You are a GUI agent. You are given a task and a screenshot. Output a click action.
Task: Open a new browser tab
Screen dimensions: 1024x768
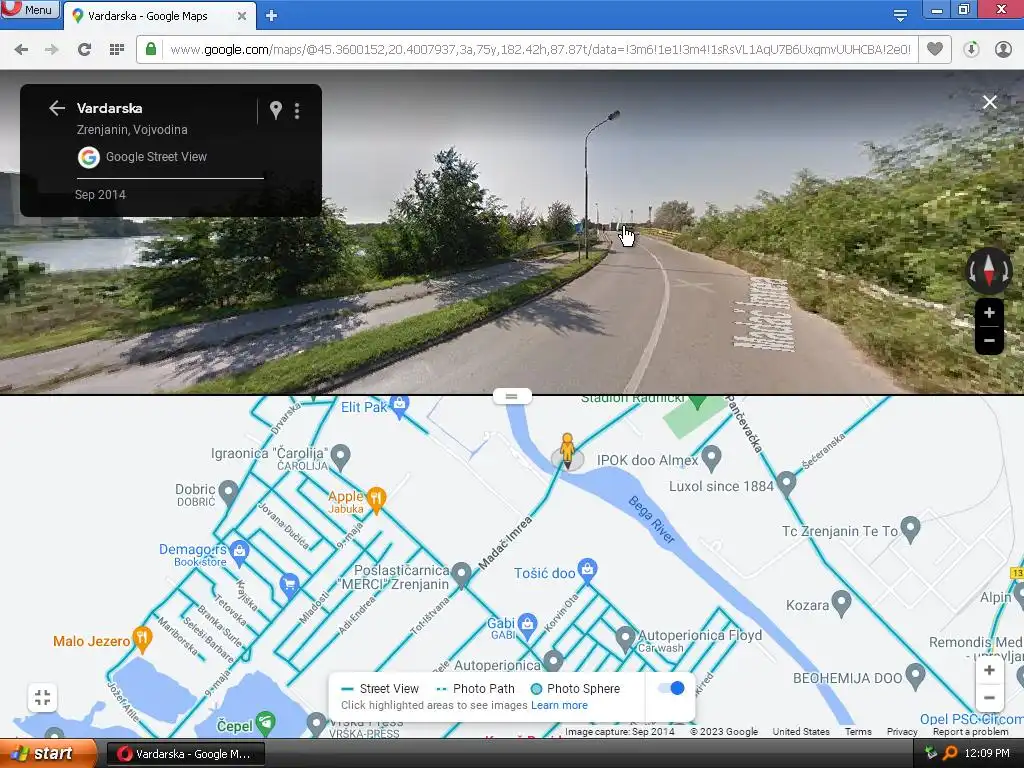272,16
